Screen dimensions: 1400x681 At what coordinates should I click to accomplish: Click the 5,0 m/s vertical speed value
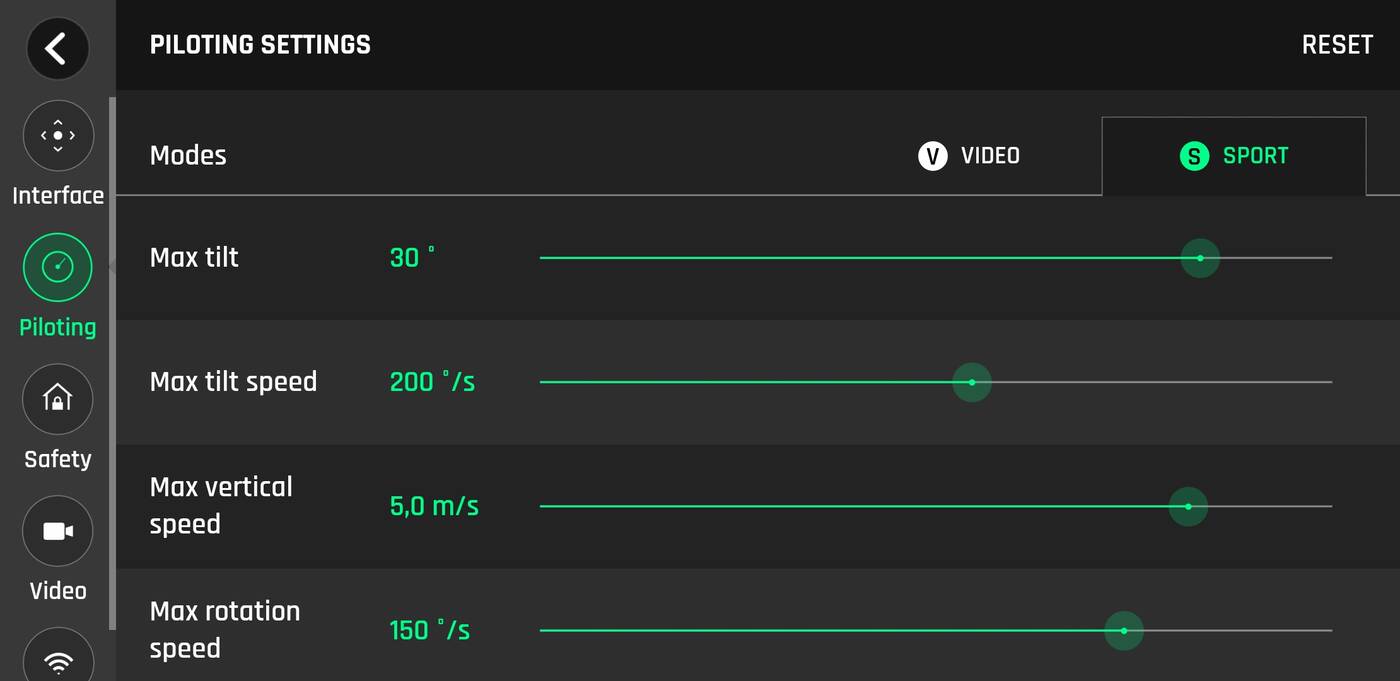click(x=434, y=506)
